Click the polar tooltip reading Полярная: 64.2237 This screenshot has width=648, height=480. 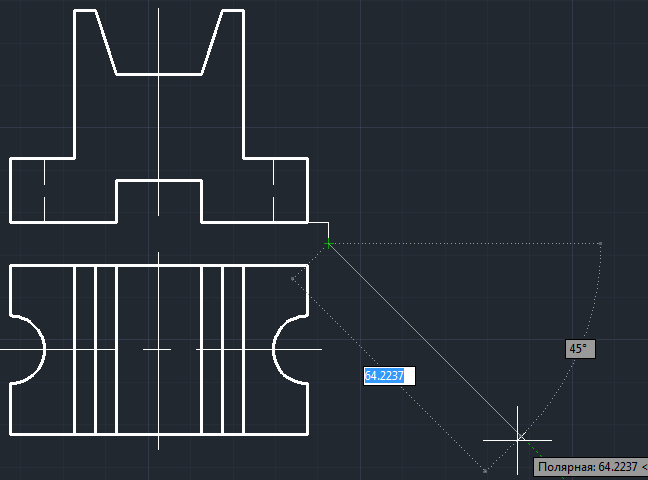591,467
